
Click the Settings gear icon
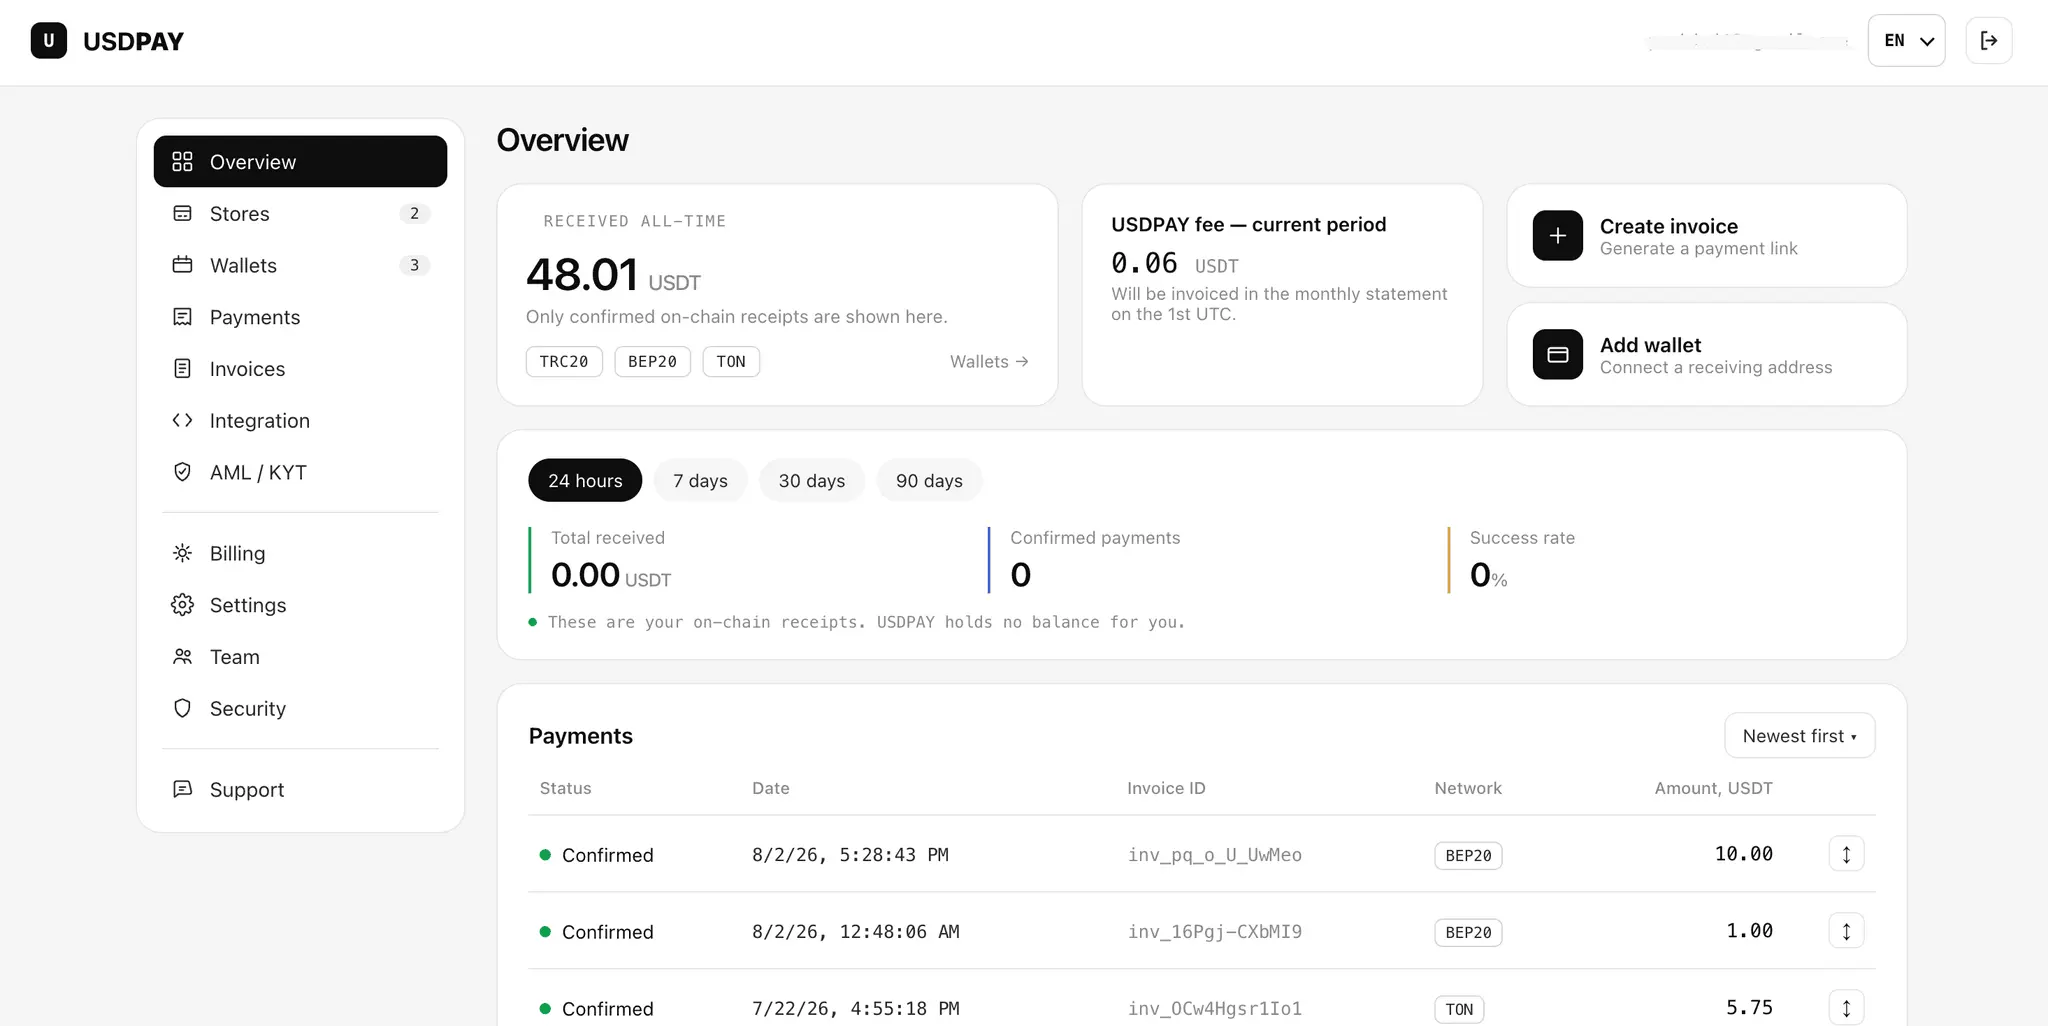coord(182,605)
